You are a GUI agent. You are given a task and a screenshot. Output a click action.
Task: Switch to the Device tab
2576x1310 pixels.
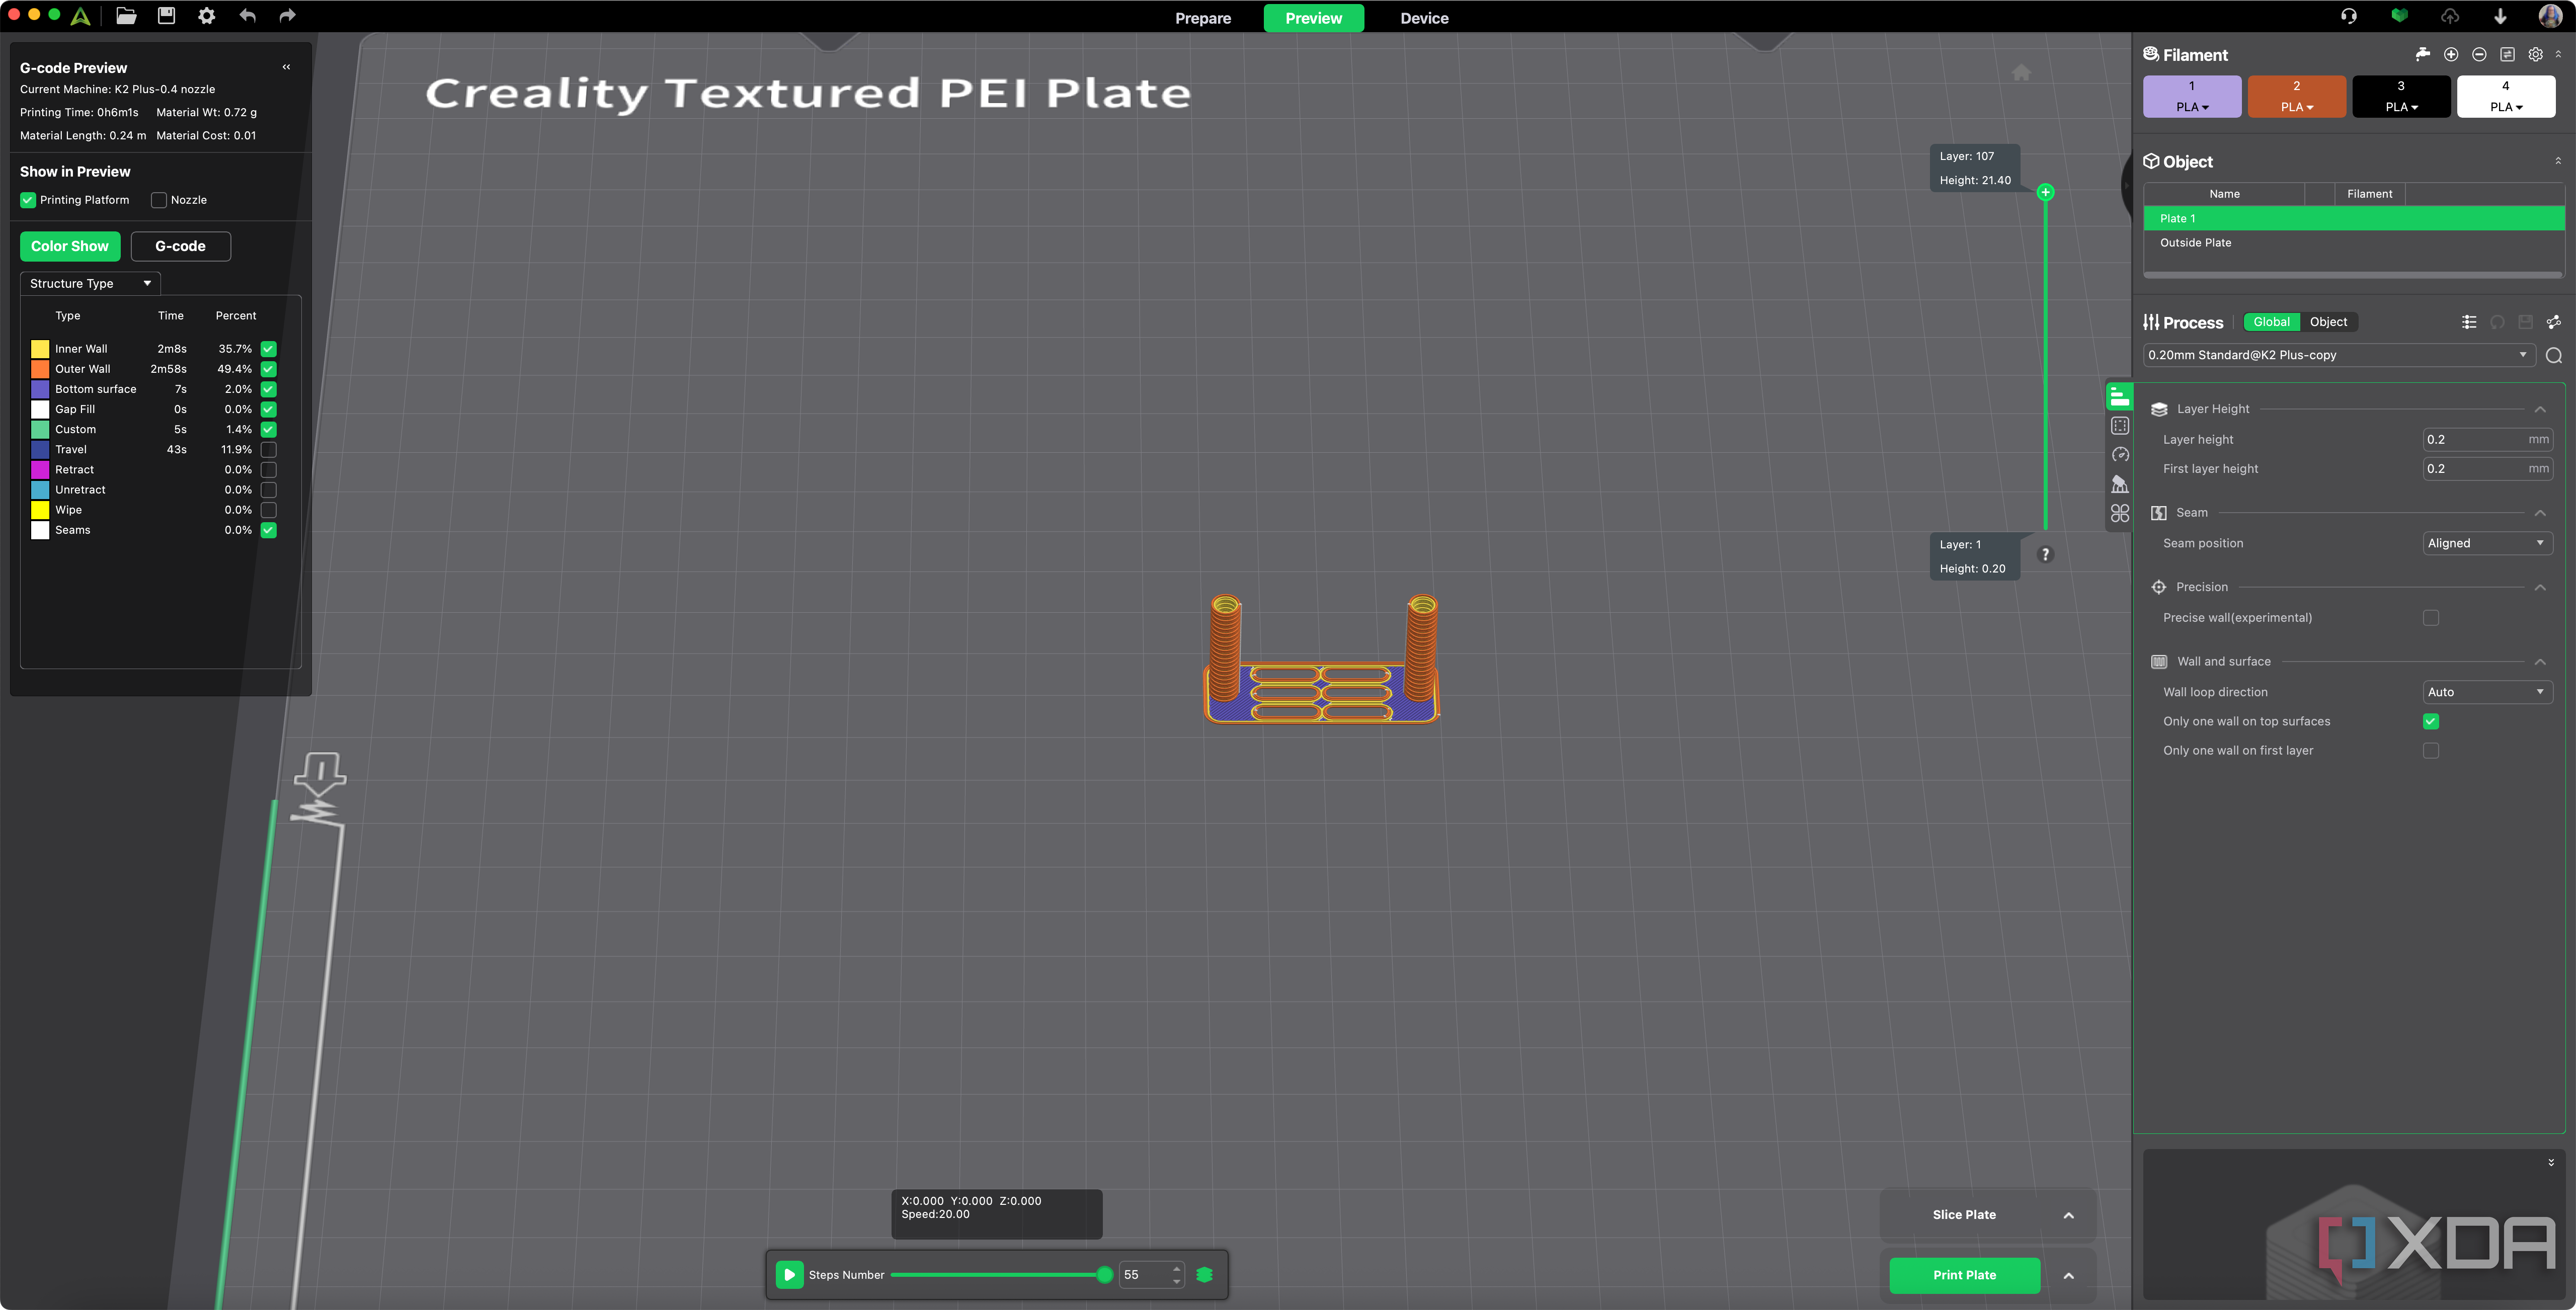pos(1423,18)
